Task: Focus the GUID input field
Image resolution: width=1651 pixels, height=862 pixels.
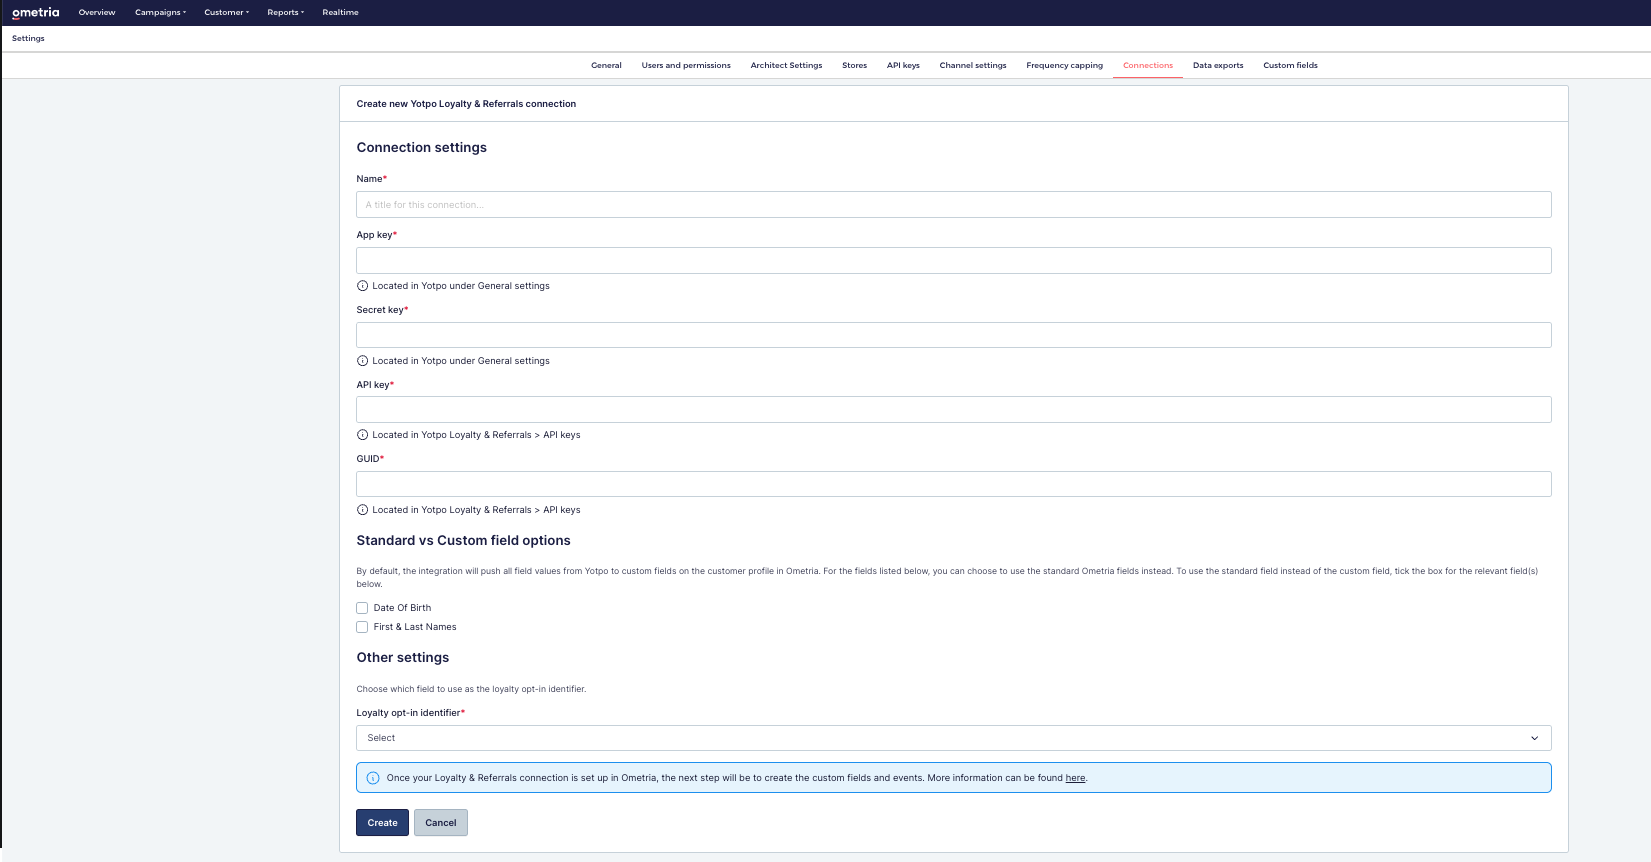Action: 953,484
